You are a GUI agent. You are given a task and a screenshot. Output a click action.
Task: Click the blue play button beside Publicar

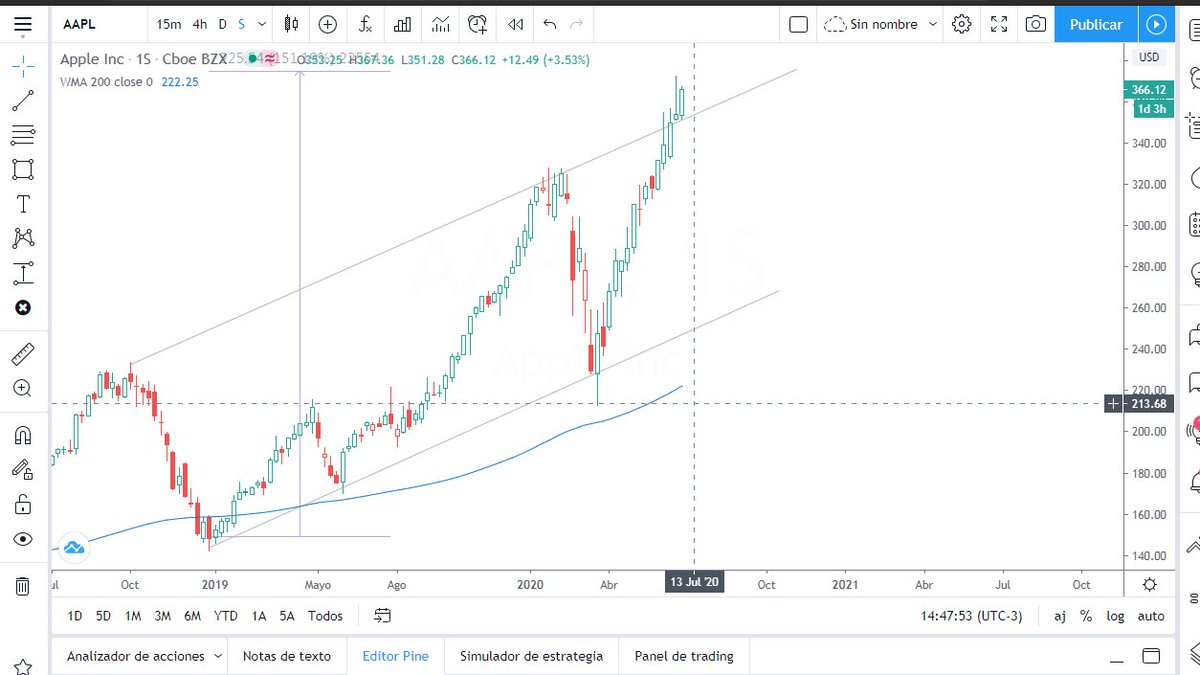[x=1156, y=24]
